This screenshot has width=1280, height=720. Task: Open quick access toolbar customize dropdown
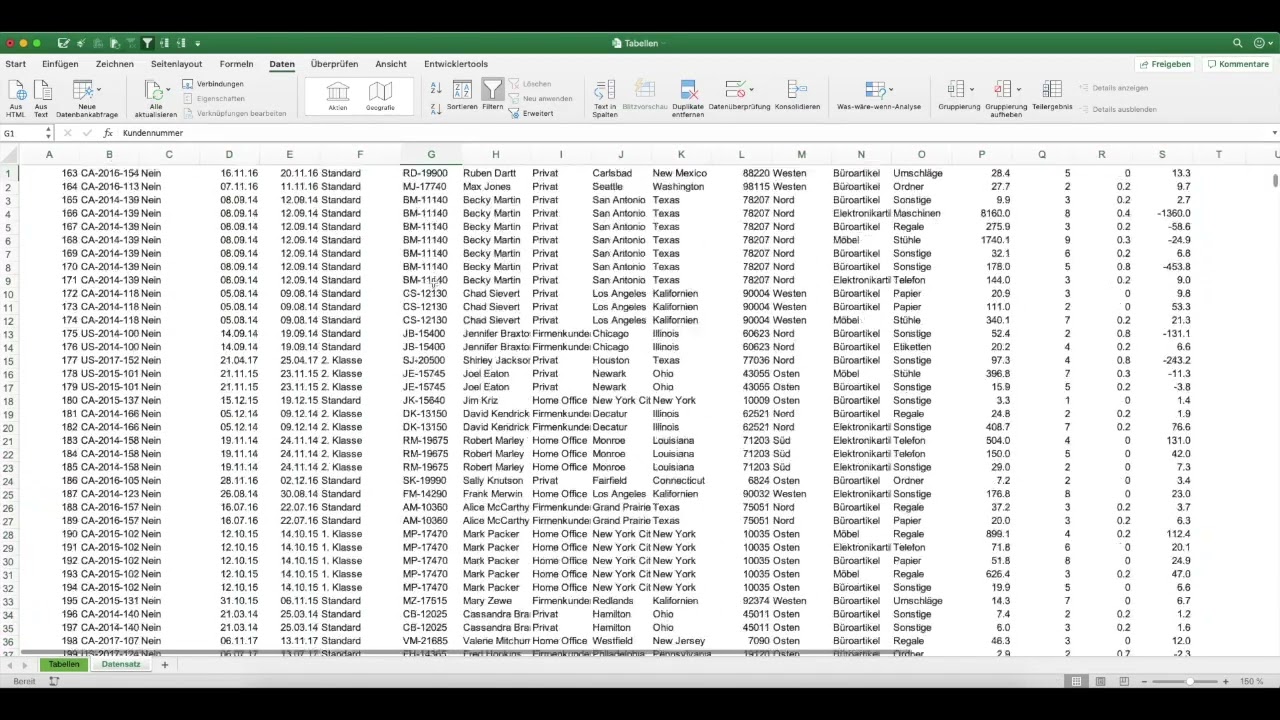coord(197,43)
